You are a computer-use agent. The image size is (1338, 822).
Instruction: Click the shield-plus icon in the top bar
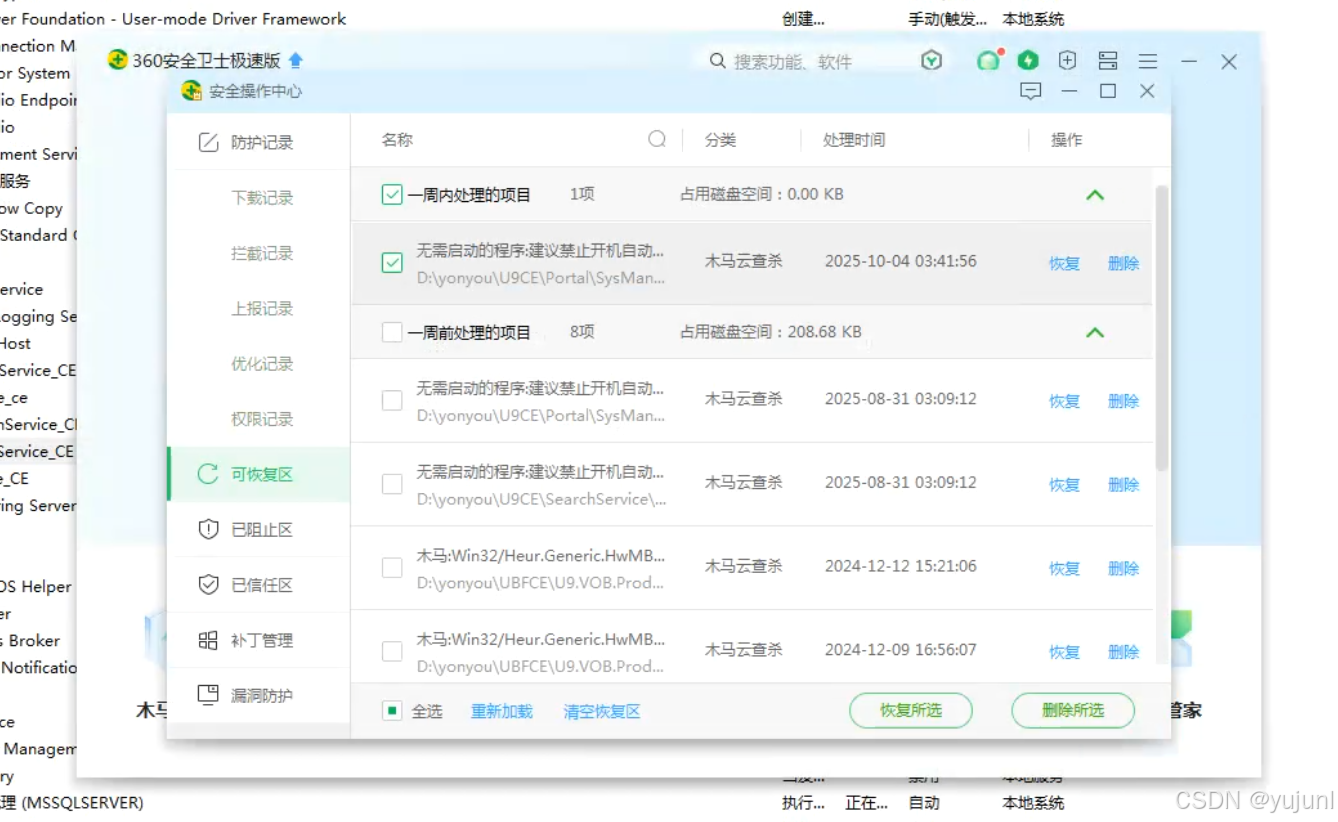(1068, 61)
